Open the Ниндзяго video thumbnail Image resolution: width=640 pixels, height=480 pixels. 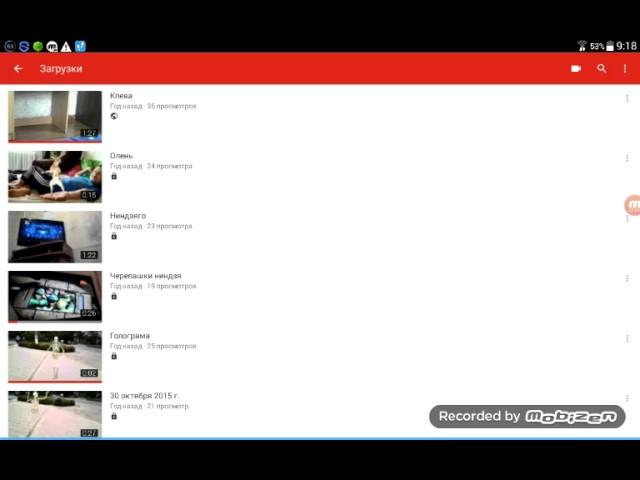pos(55,237)
